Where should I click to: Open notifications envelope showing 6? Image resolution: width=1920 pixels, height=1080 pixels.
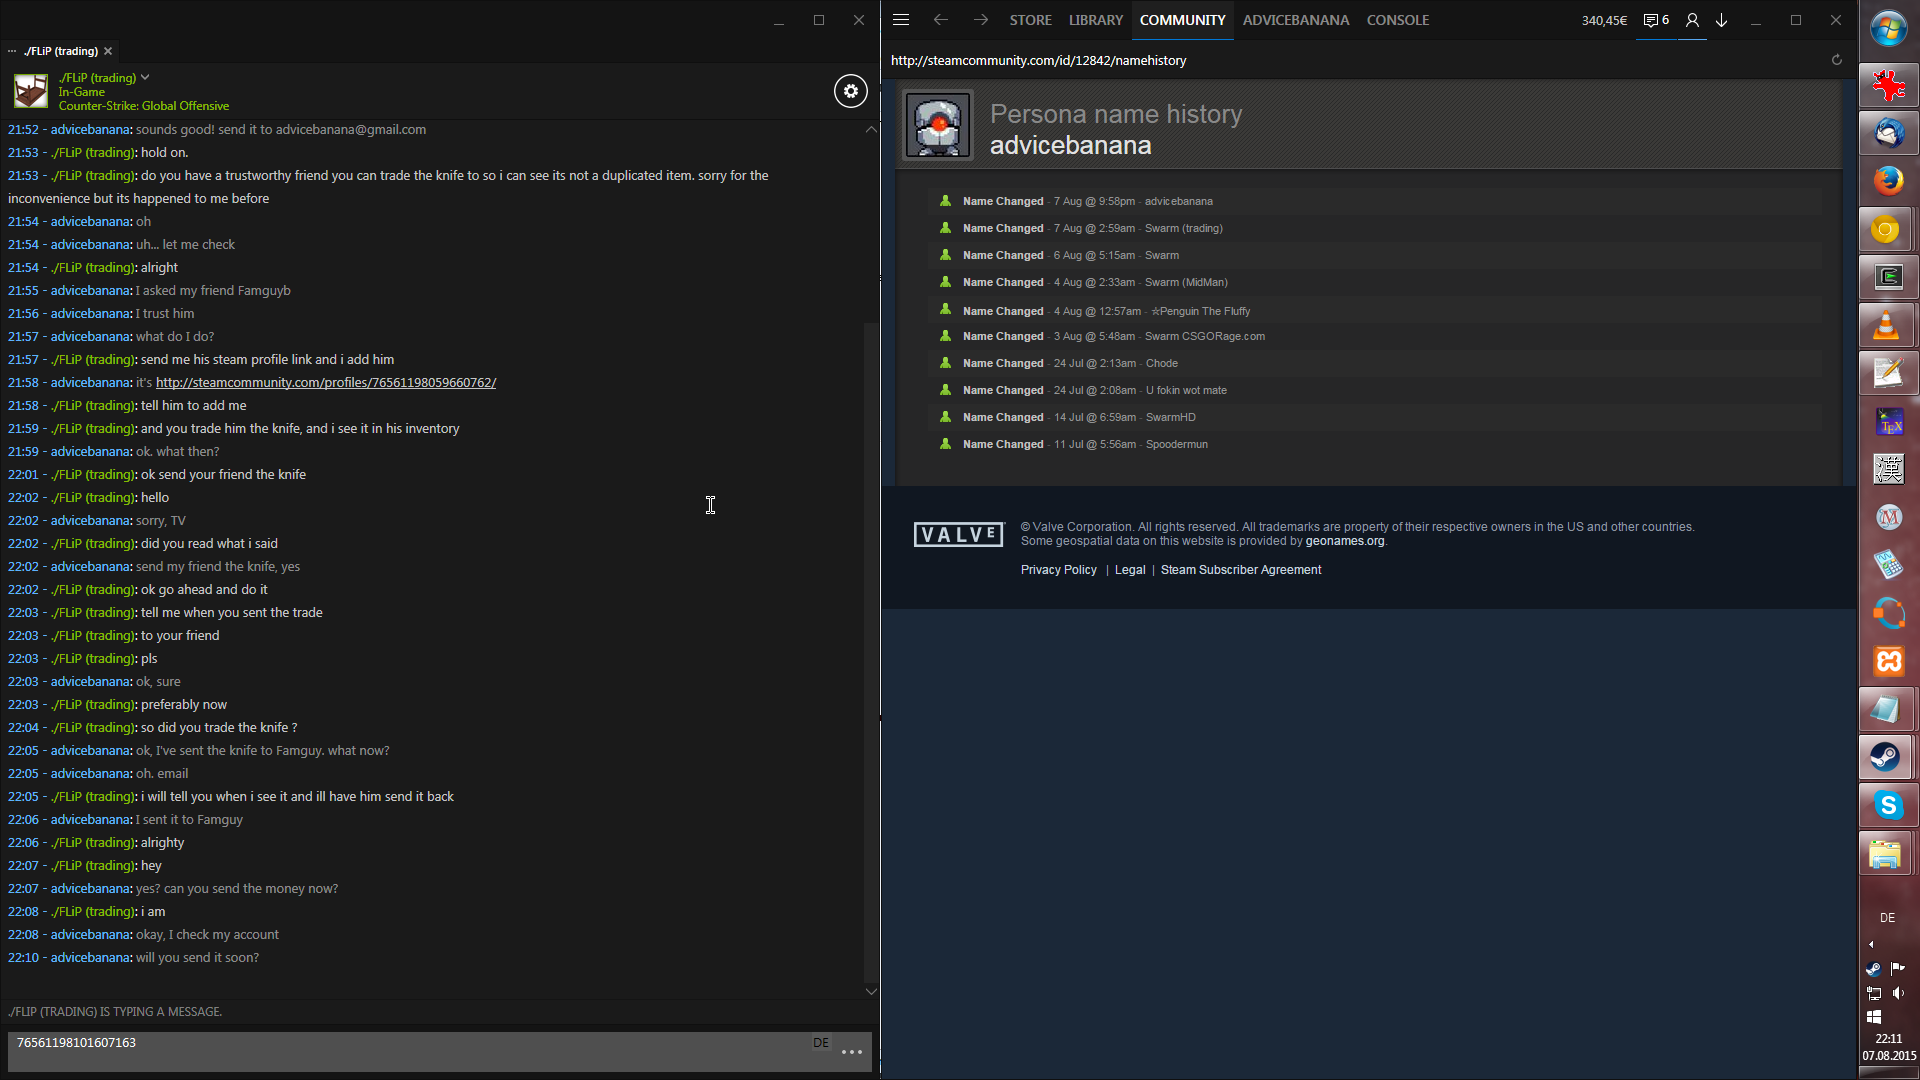pyautogui.click(x=1656, y=20)
